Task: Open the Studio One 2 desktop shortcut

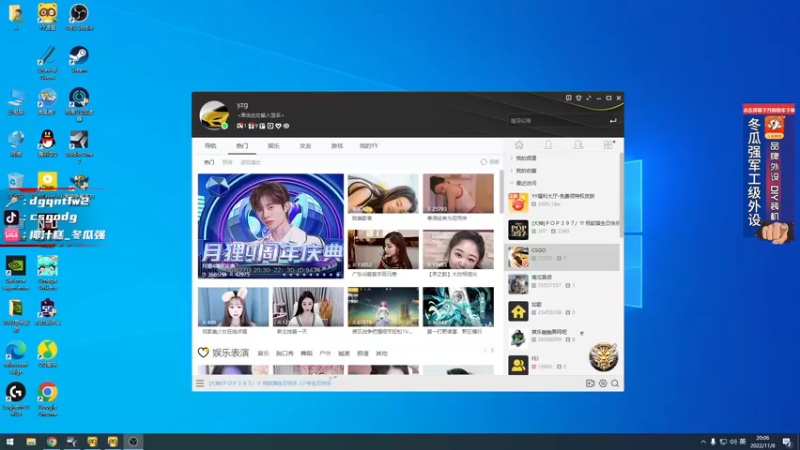Action: tap(79, 147)
